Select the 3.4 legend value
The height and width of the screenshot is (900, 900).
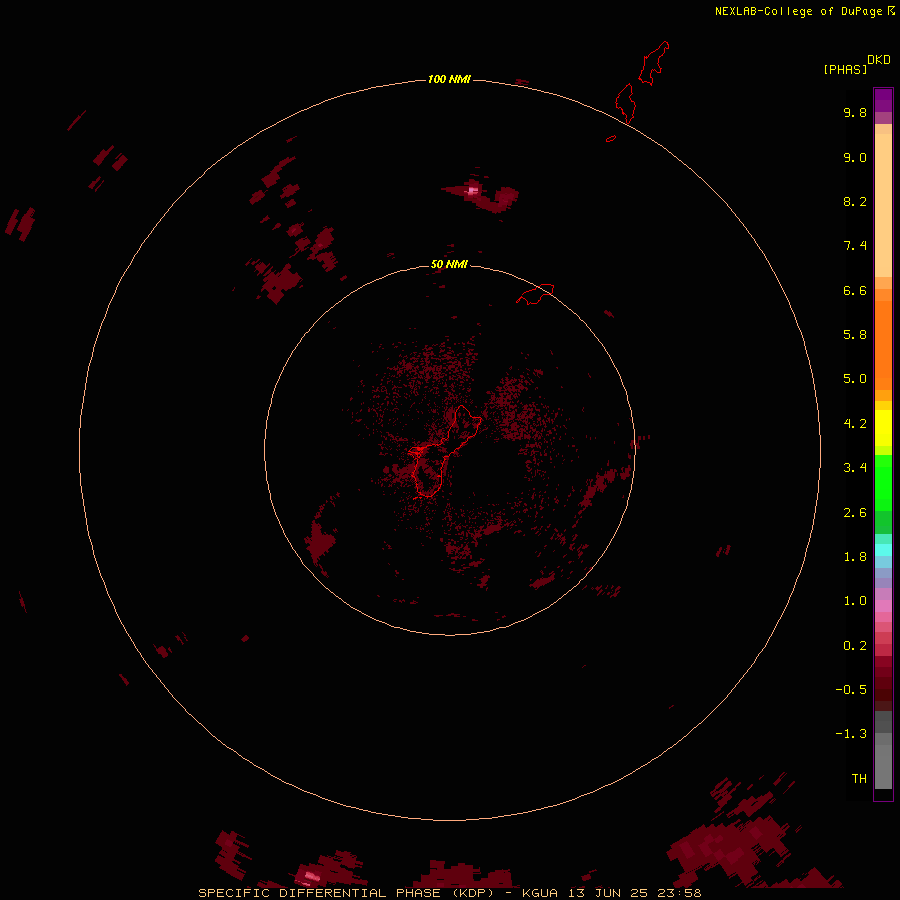pyautogui.click(x=855, y=468)
